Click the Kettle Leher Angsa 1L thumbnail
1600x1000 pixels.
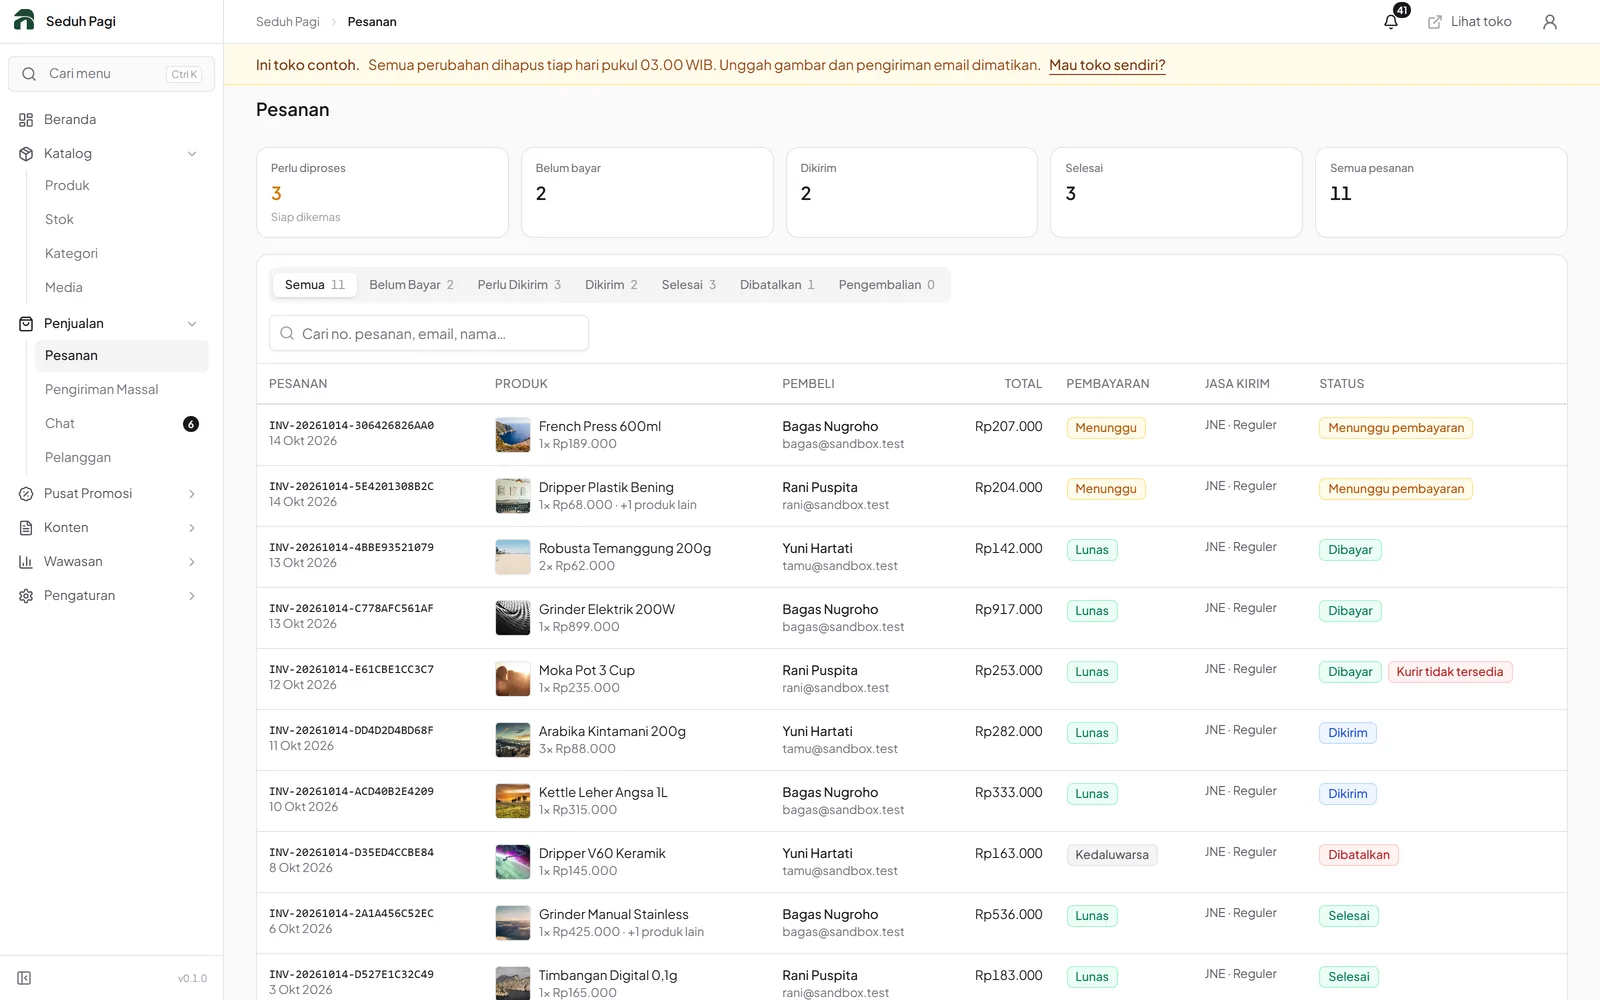pyautogui.click(x=513, y=801)
